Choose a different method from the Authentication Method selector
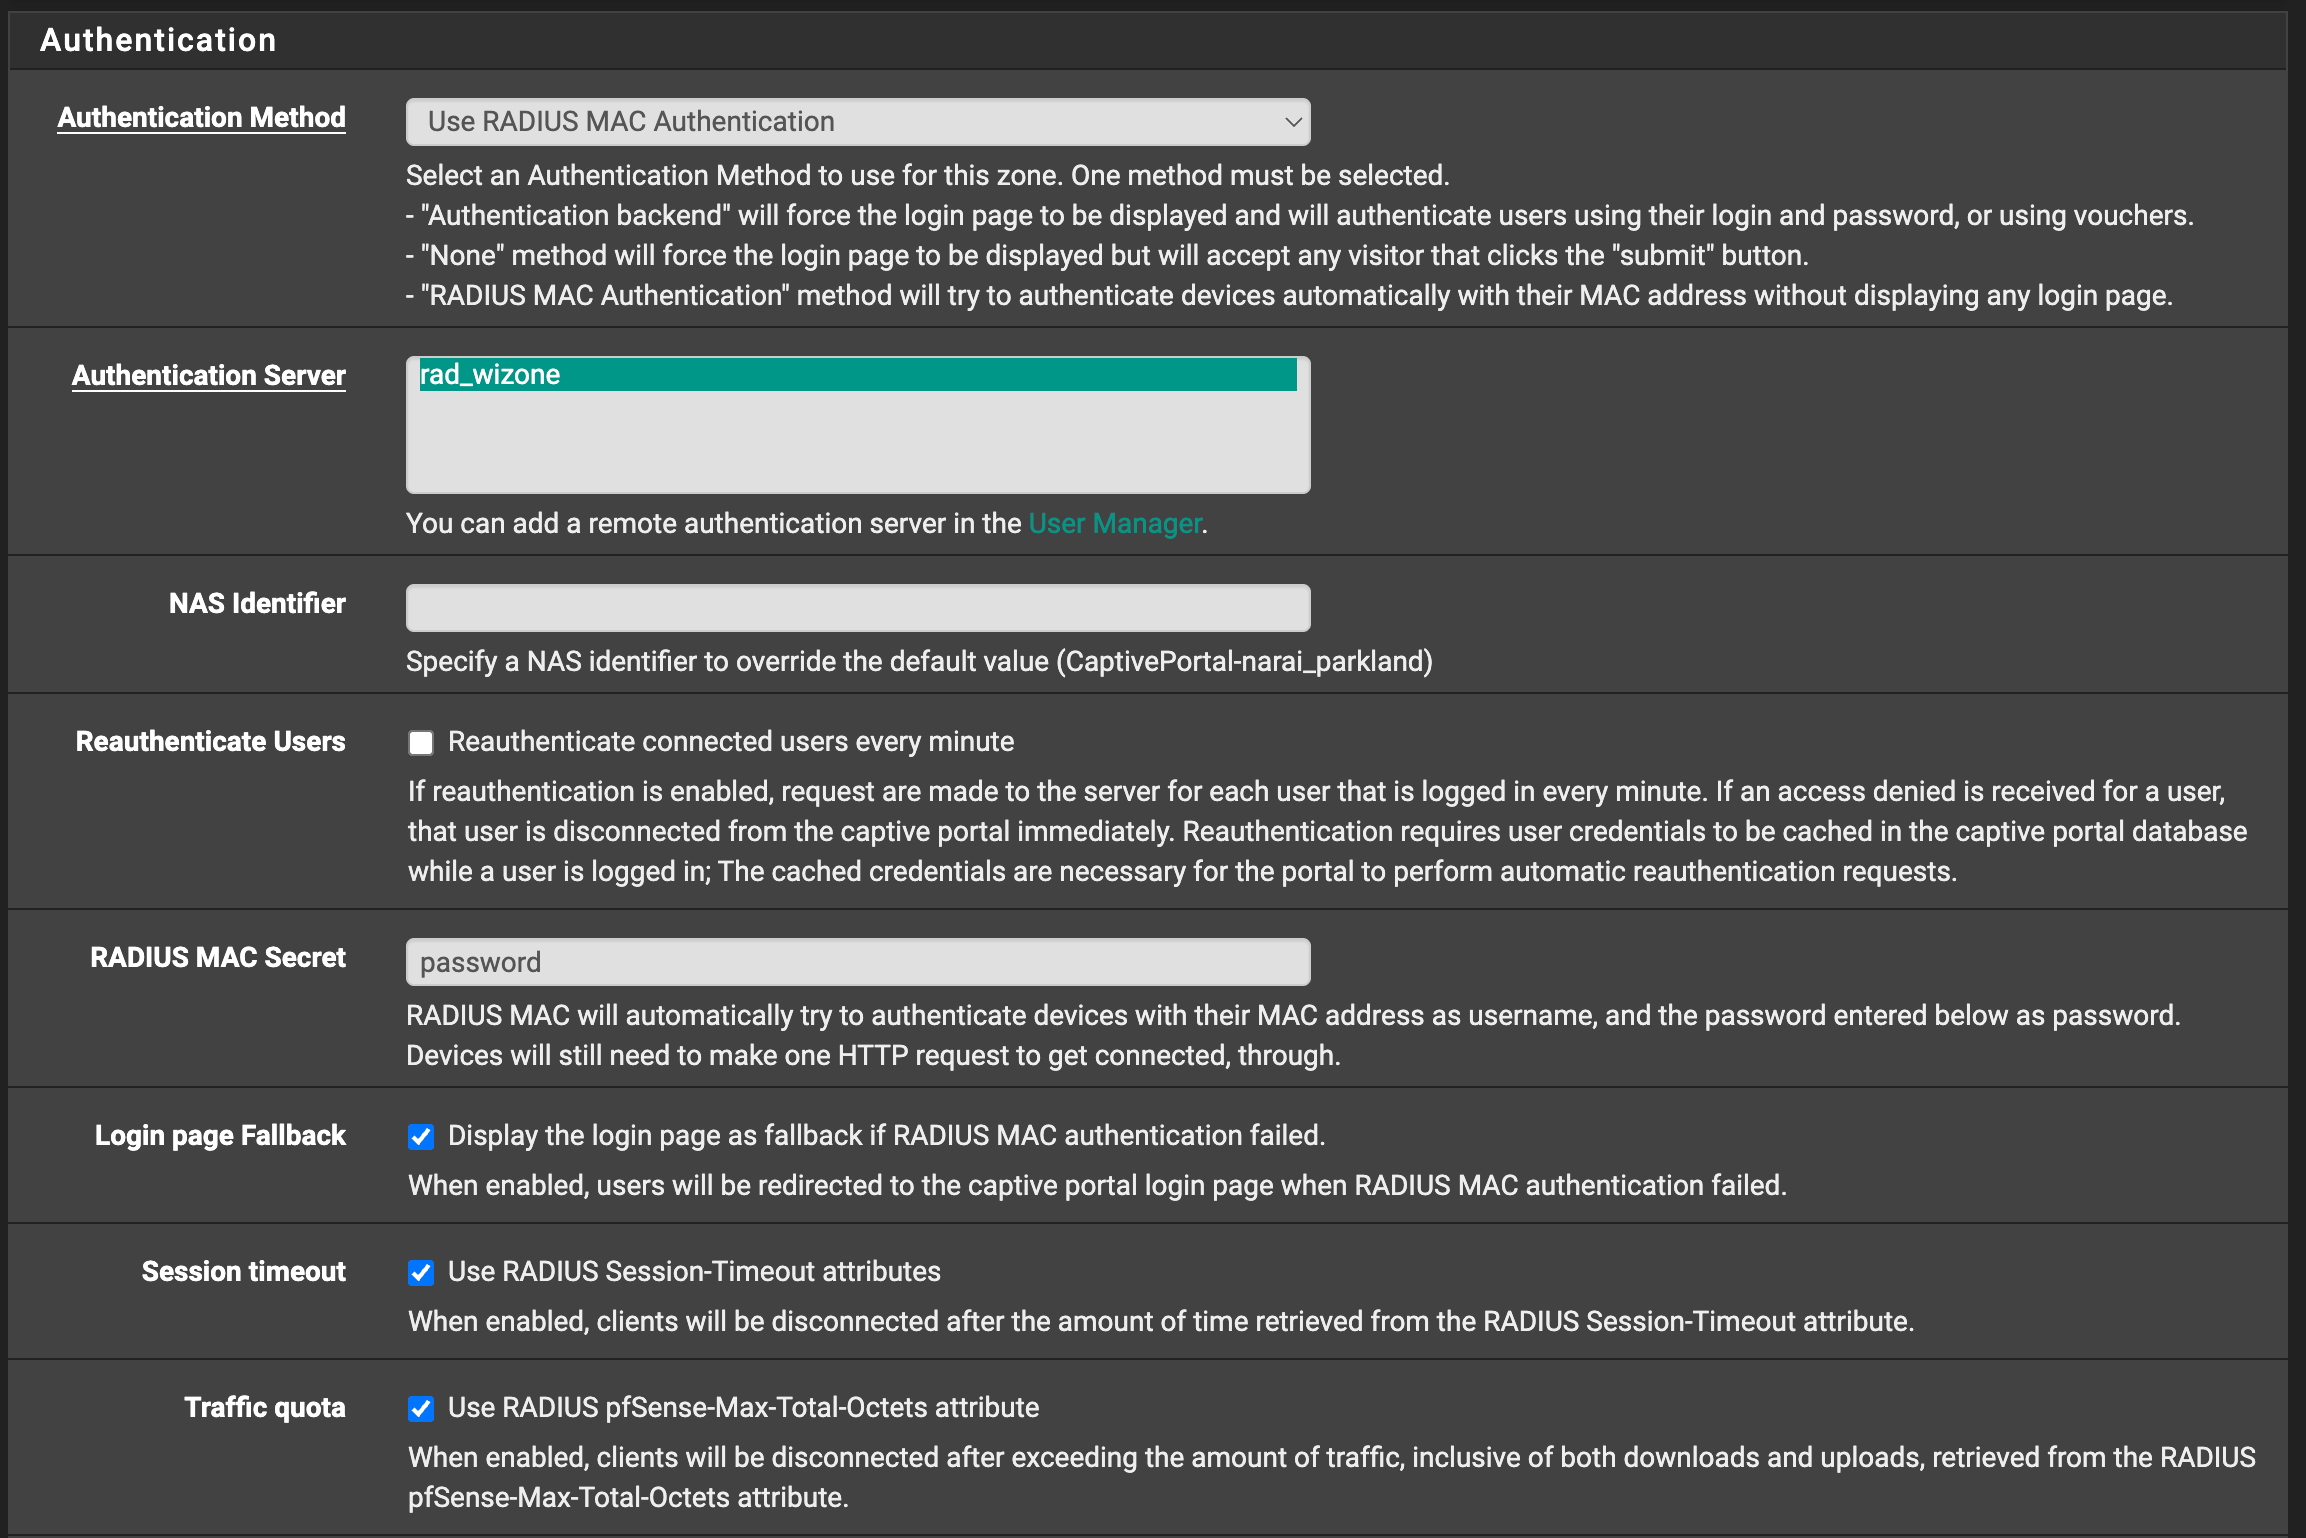 [857, 121]
